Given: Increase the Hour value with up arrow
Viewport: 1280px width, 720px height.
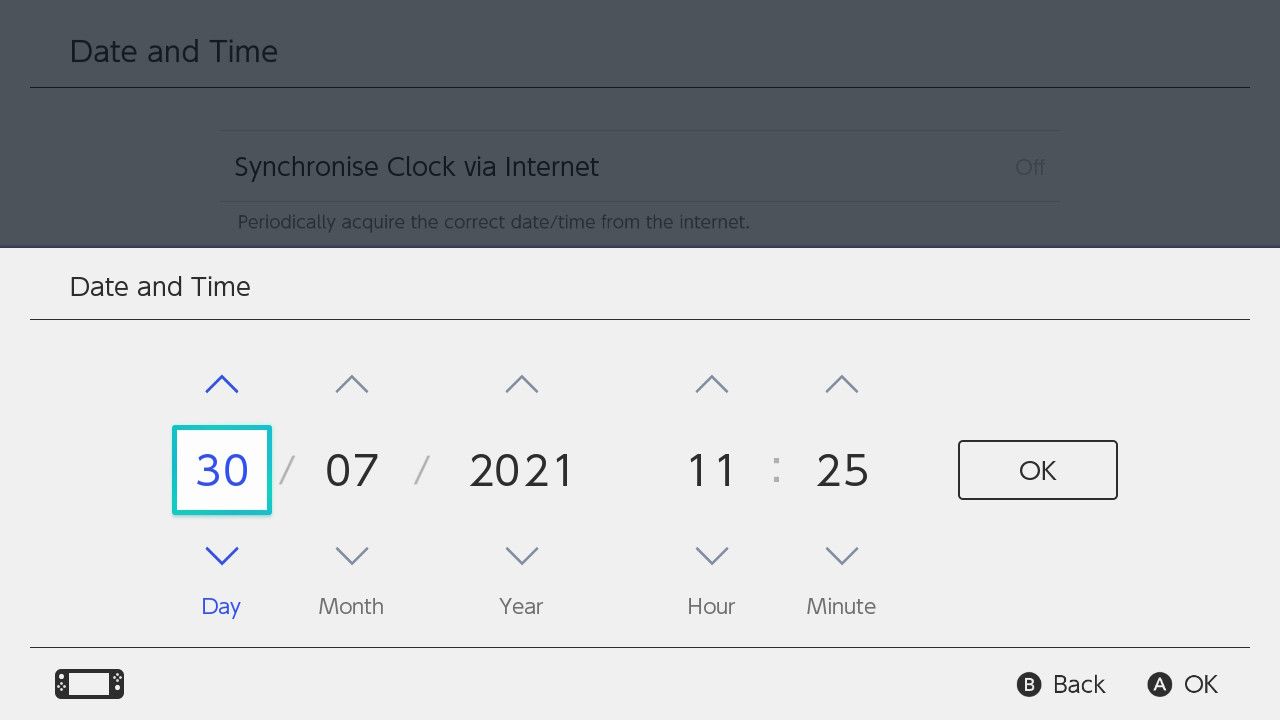Looking at the screenshot, I should point(711,383).
